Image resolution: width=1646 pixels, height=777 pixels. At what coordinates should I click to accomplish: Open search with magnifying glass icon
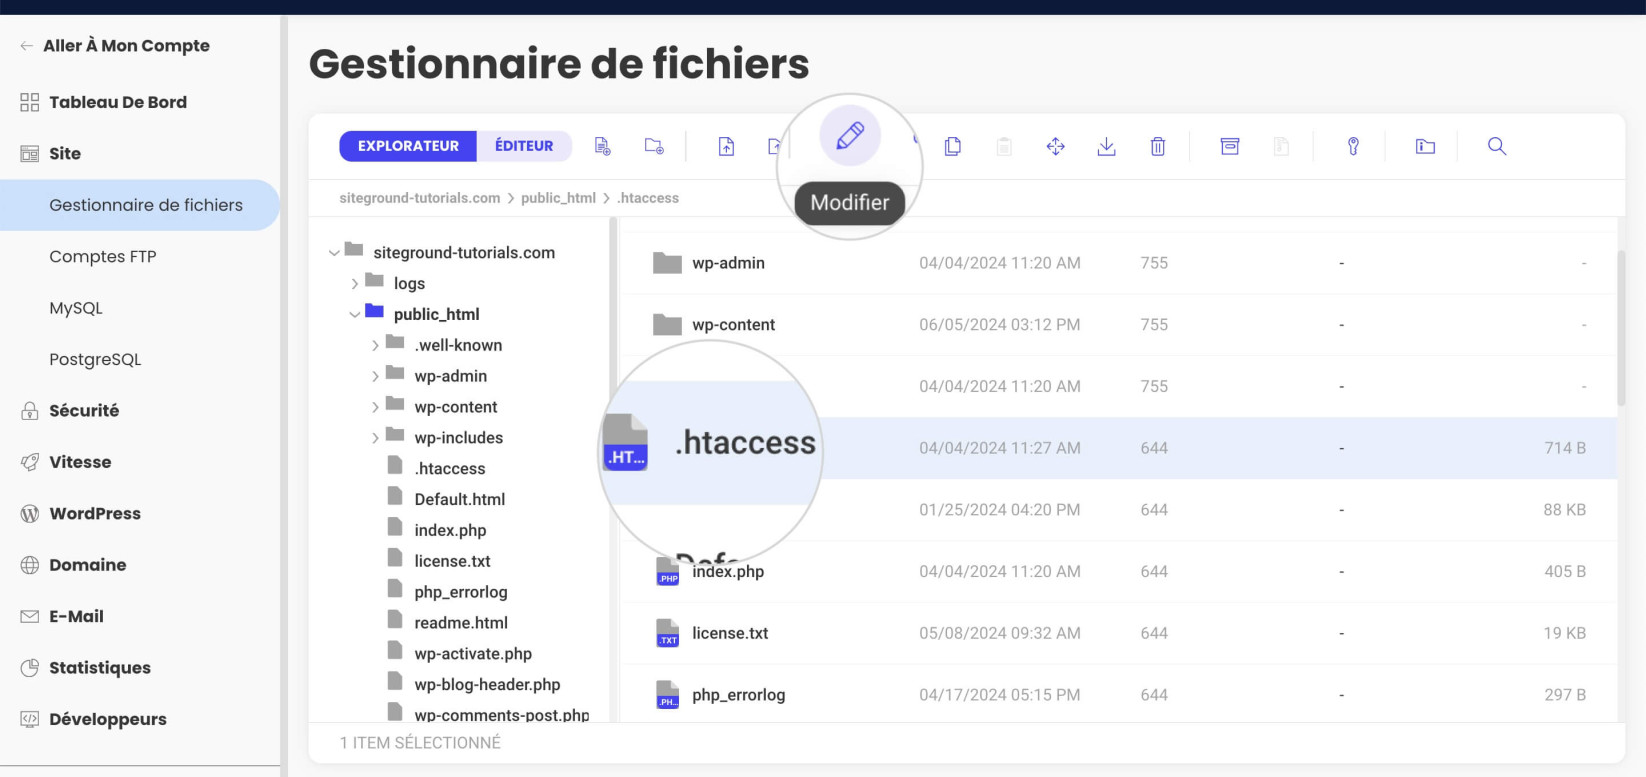point(1497,146)
